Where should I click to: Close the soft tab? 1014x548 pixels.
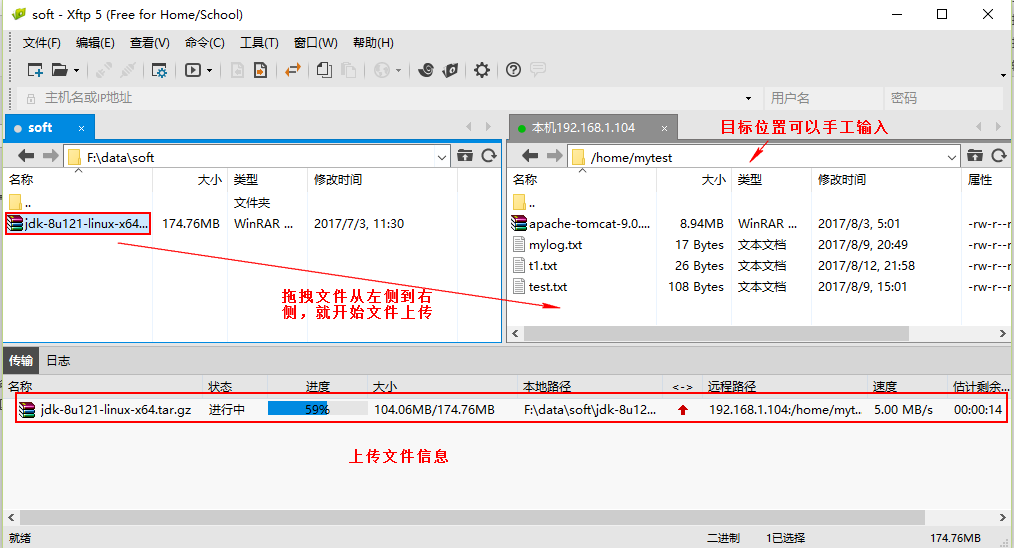tap(82, 128)
